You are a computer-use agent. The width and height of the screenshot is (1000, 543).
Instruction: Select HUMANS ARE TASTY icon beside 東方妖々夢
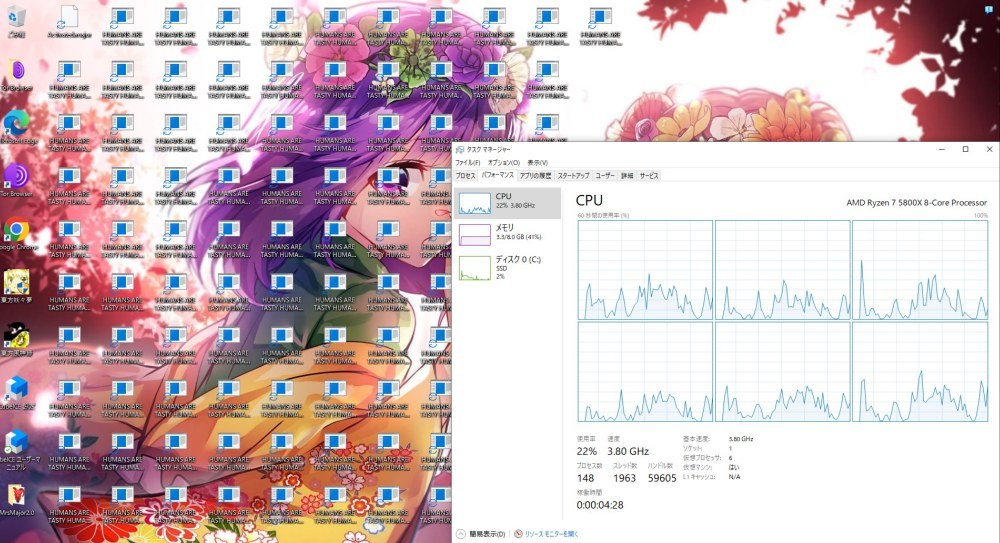[x=69, y=292]
